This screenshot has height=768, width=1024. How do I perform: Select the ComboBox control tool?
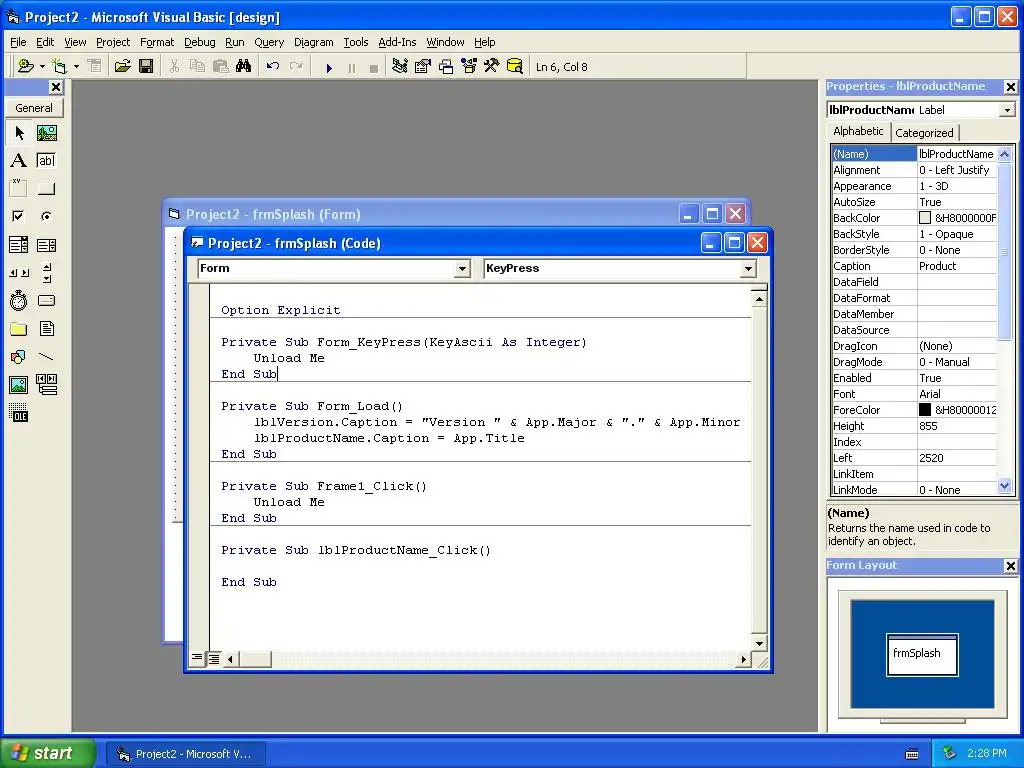tap(19, 245)
